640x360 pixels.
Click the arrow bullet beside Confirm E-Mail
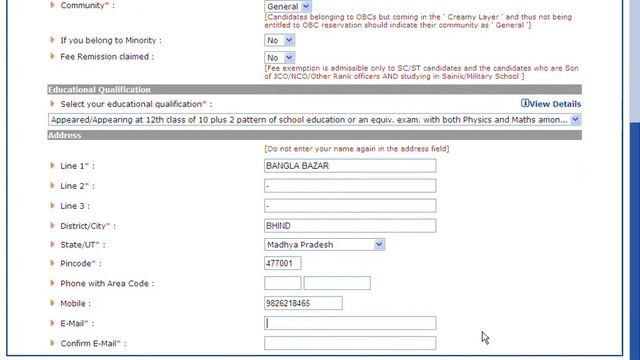pos(52,343)
